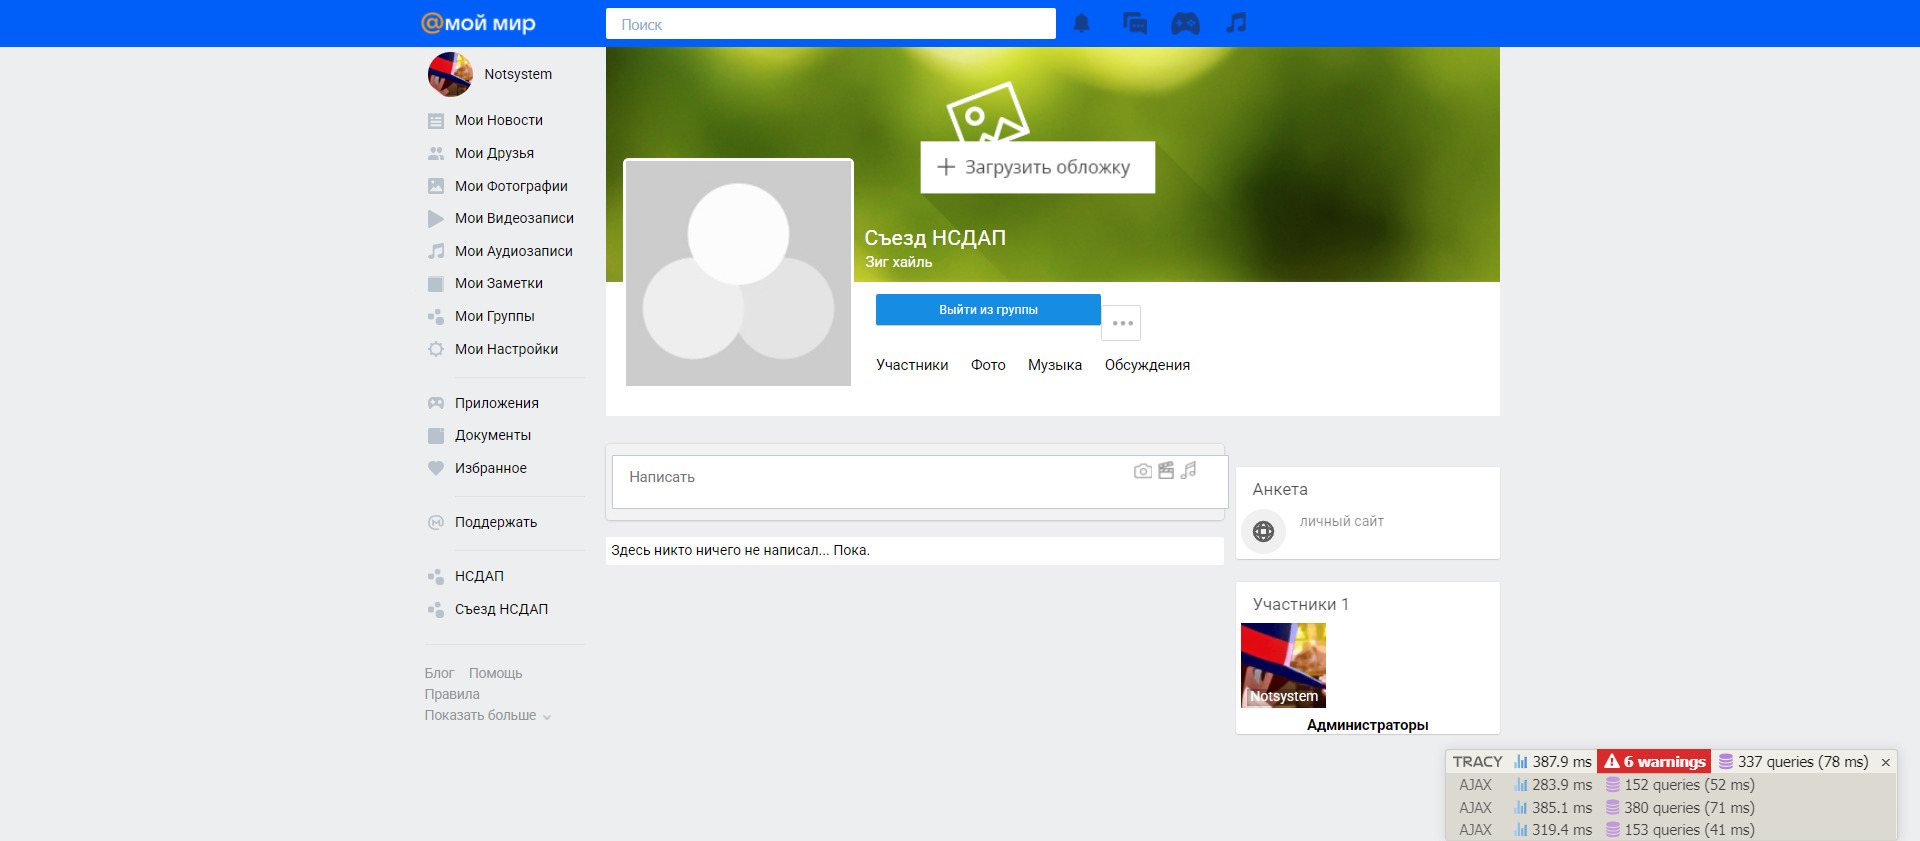This screenshot has width=1920, height=841.
Task: Click the 152 queries (52 ms) AJAX entry
Action: click(x=1680, y=785)
